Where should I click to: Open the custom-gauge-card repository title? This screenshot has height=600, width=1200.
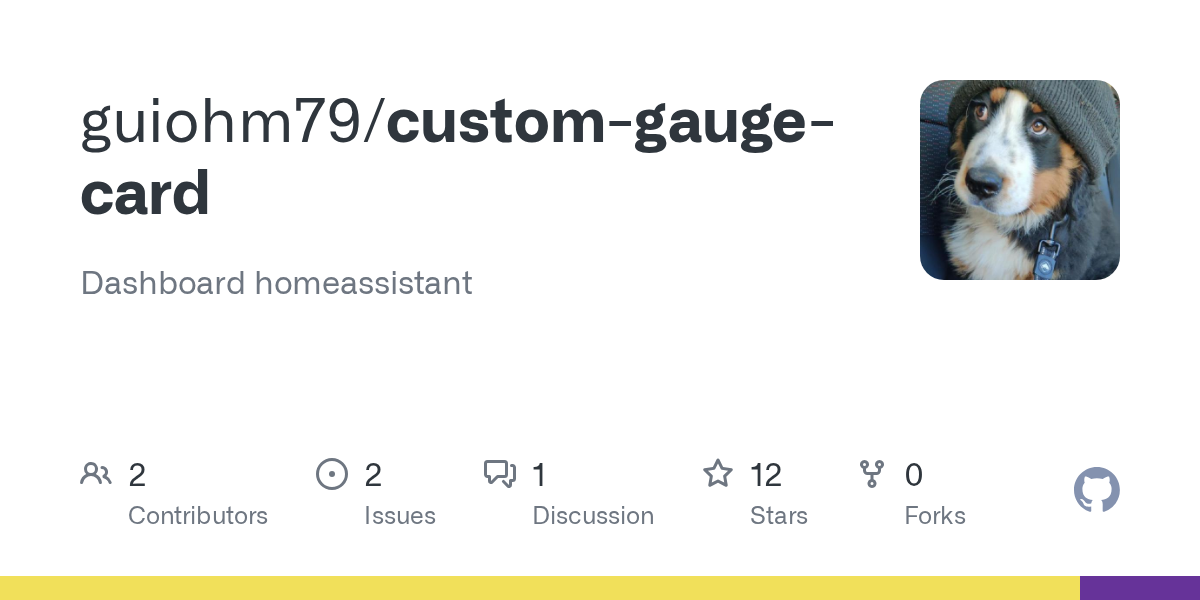tap(610, 121)
